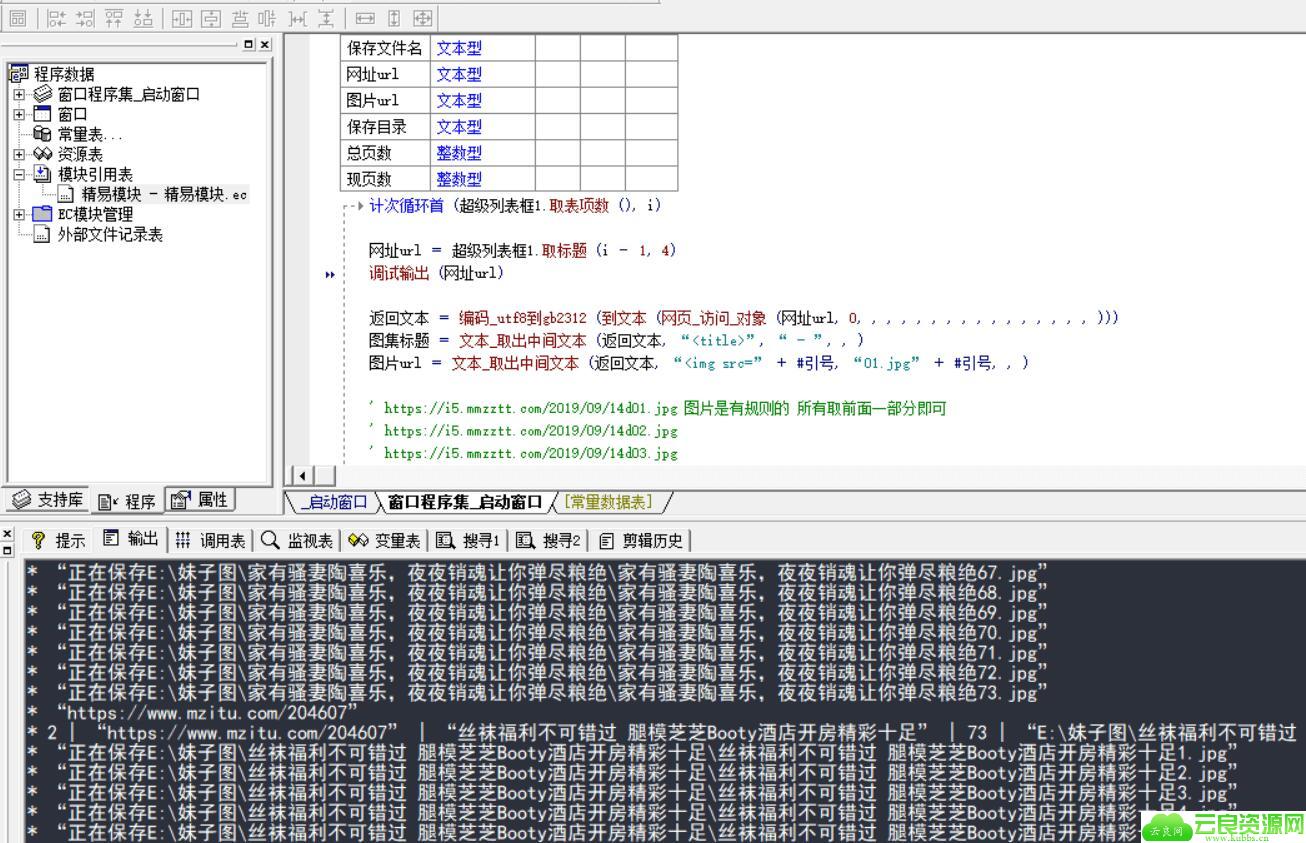Switch to the 搜寻2 tab

click(x=548, y=540)
